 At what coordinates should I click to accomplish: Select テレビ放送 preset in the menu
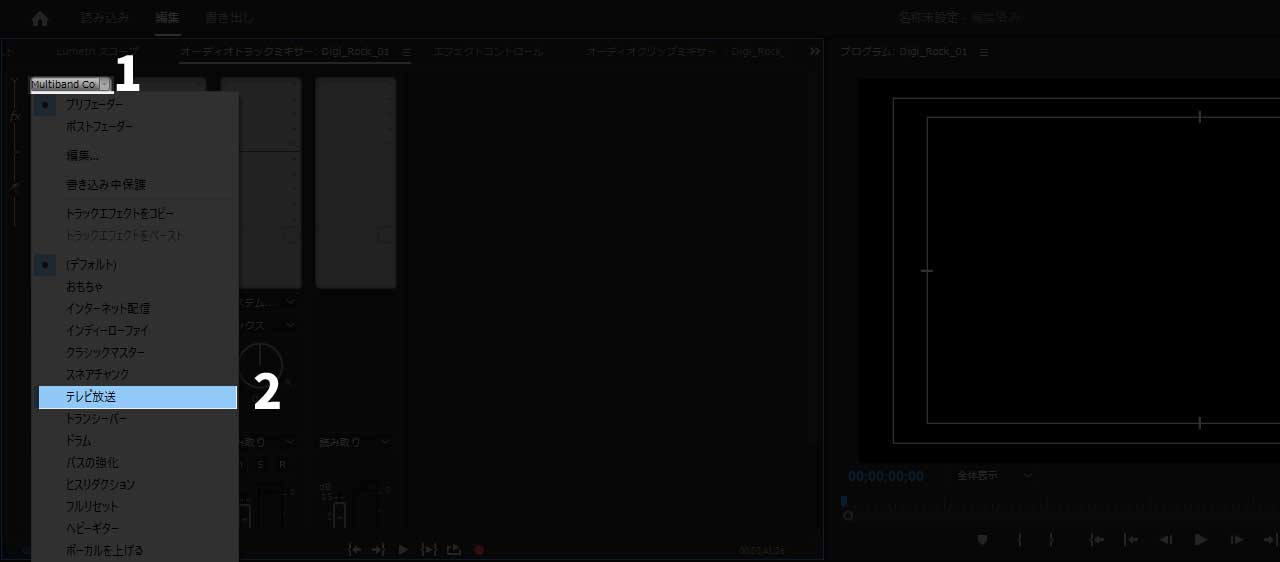point(138,397)
